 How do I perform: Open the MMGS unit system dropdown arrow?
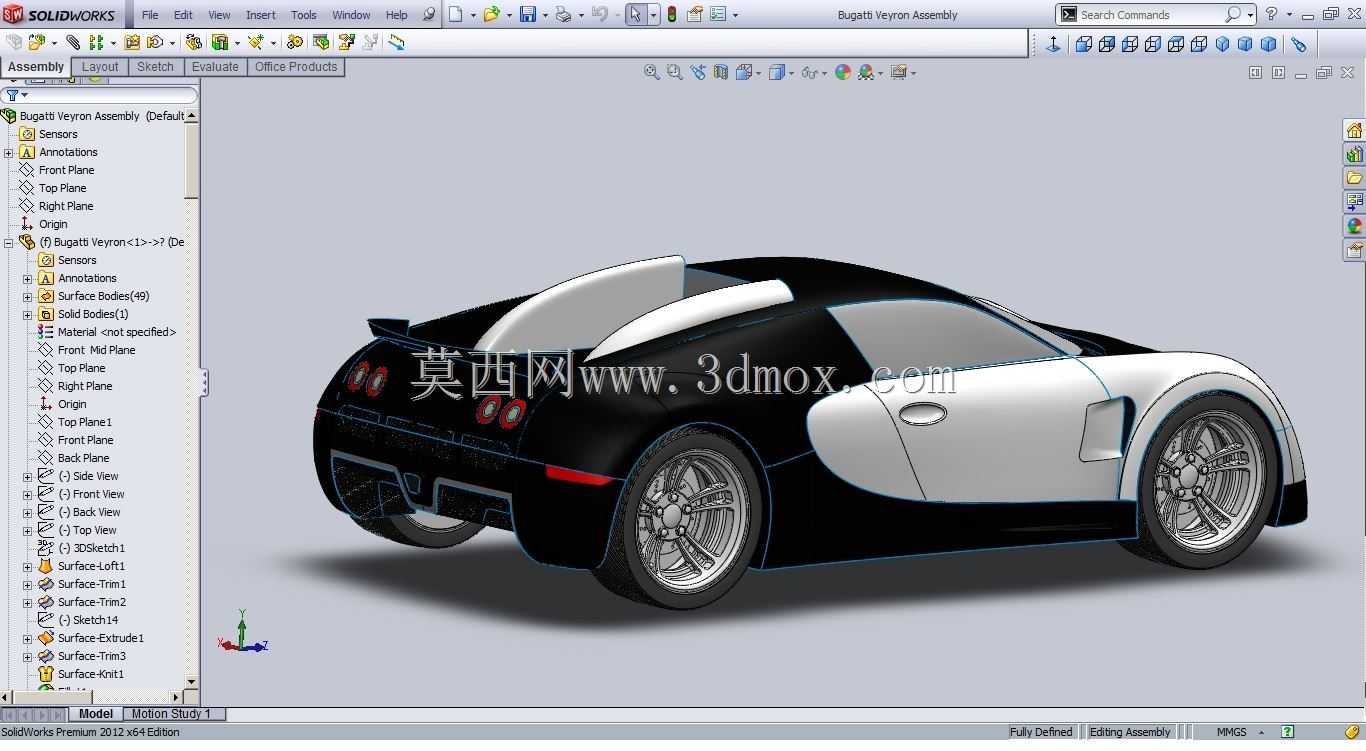[x=1261, y=732]
